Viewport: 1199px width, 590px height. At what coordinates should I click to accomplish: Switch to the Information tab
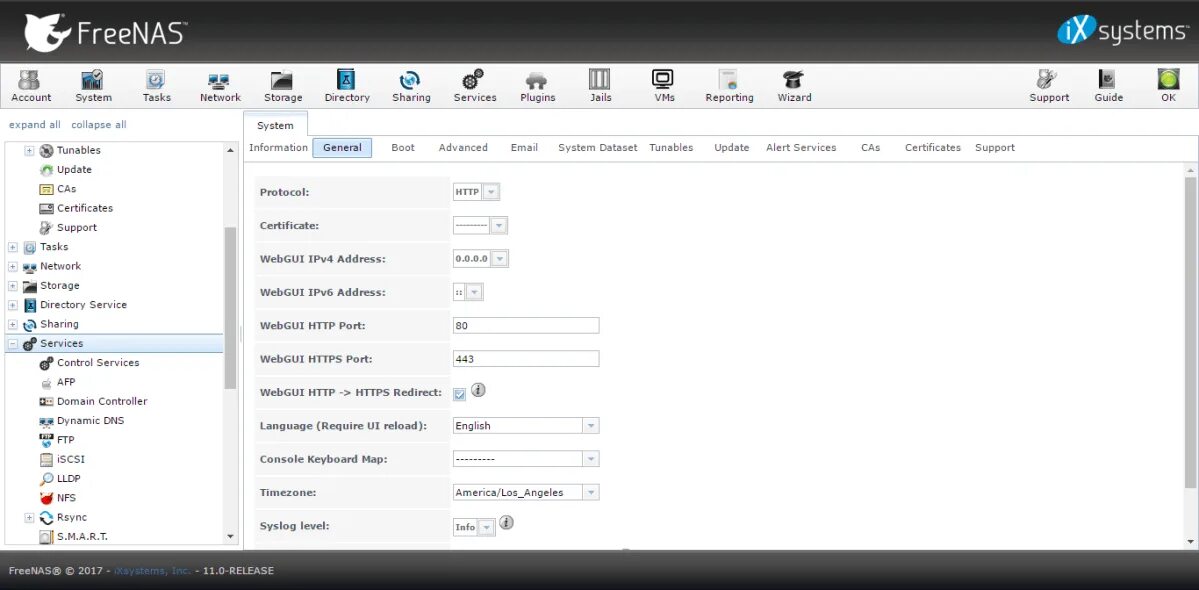pos(278,148)
